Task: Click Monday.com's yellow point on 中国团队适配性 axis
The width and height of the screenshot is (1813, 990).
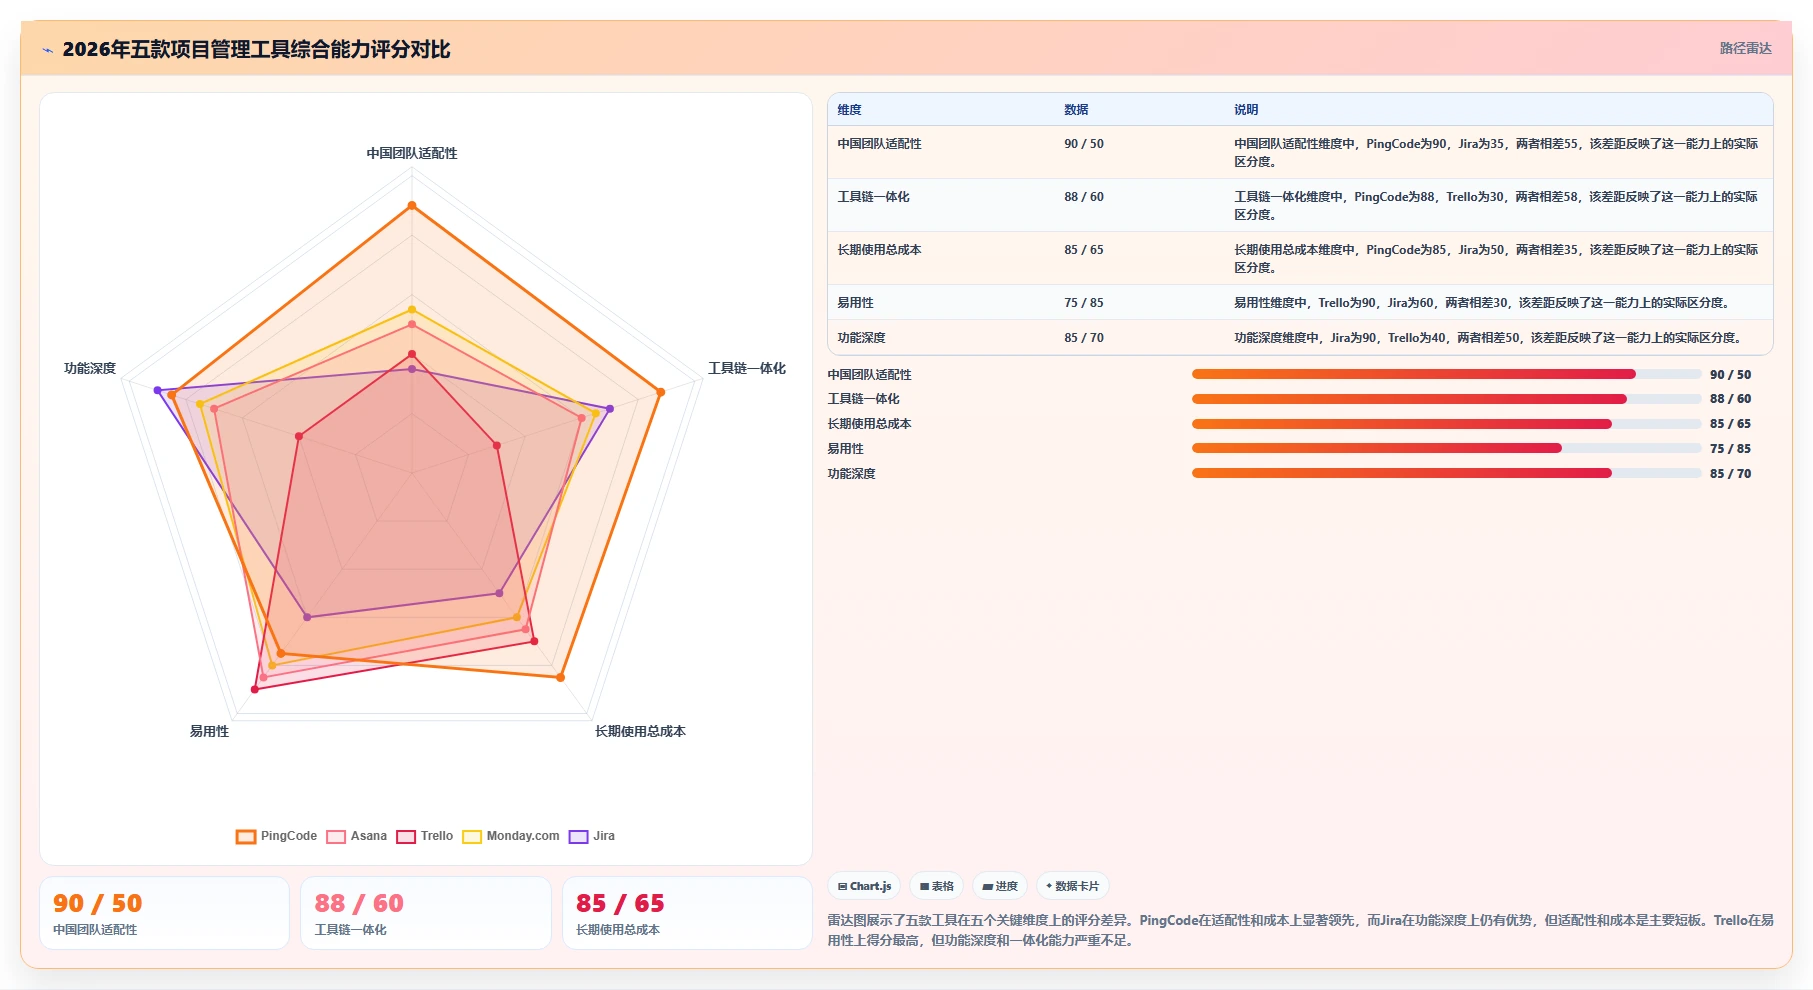Action: point(412,309)
